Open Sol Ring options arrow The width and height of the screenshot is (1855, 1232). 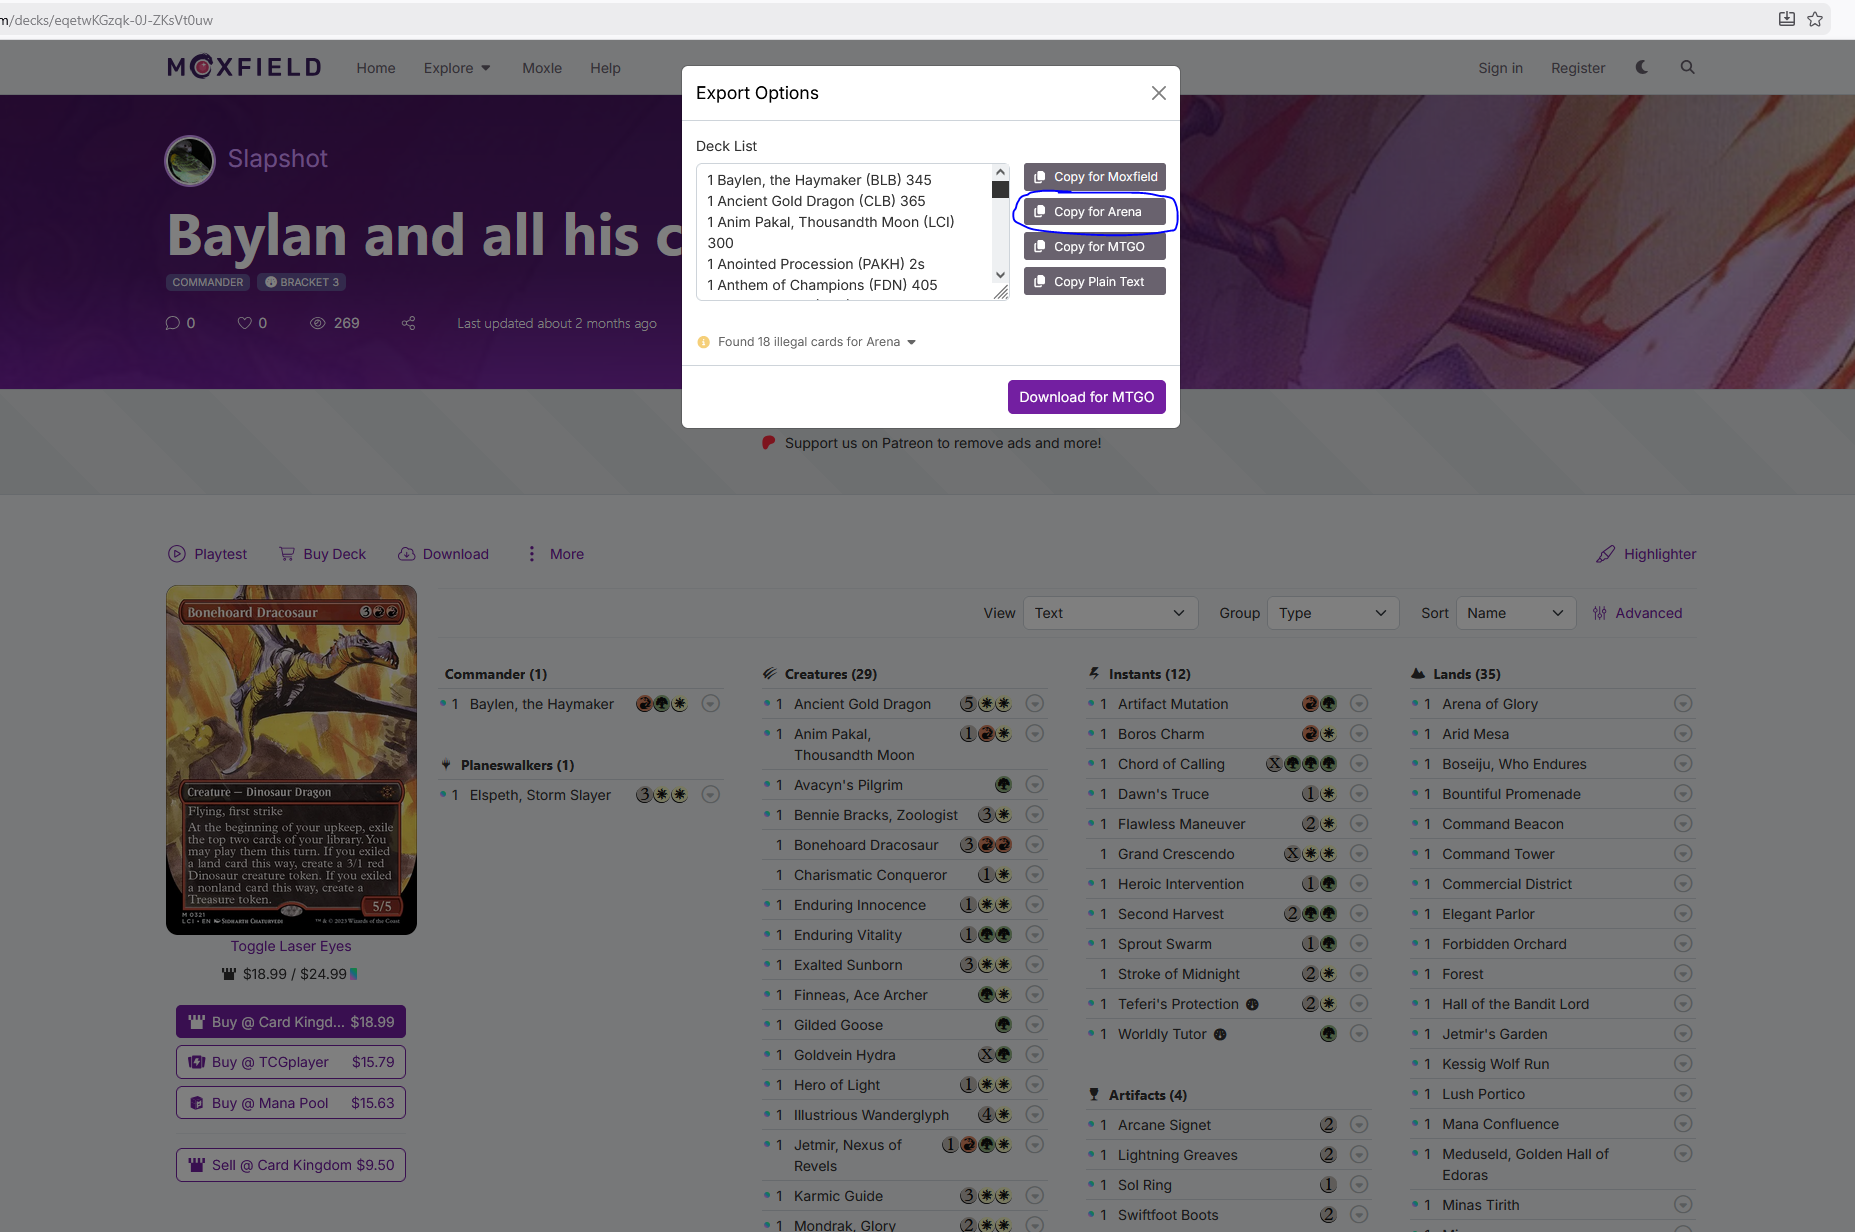pos(1359,1185)
